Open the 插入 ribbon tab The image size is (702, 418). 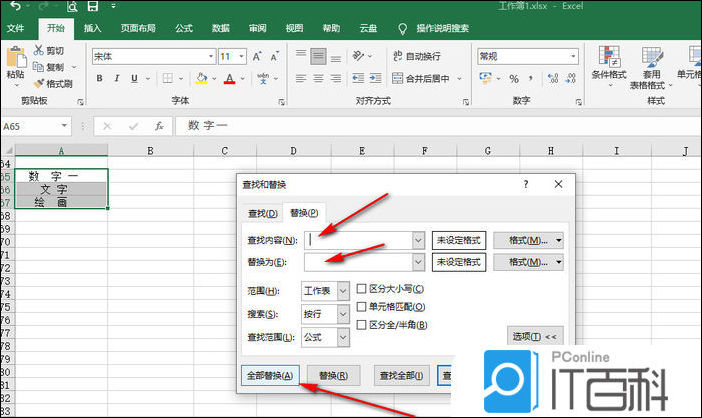click(92, 29)
